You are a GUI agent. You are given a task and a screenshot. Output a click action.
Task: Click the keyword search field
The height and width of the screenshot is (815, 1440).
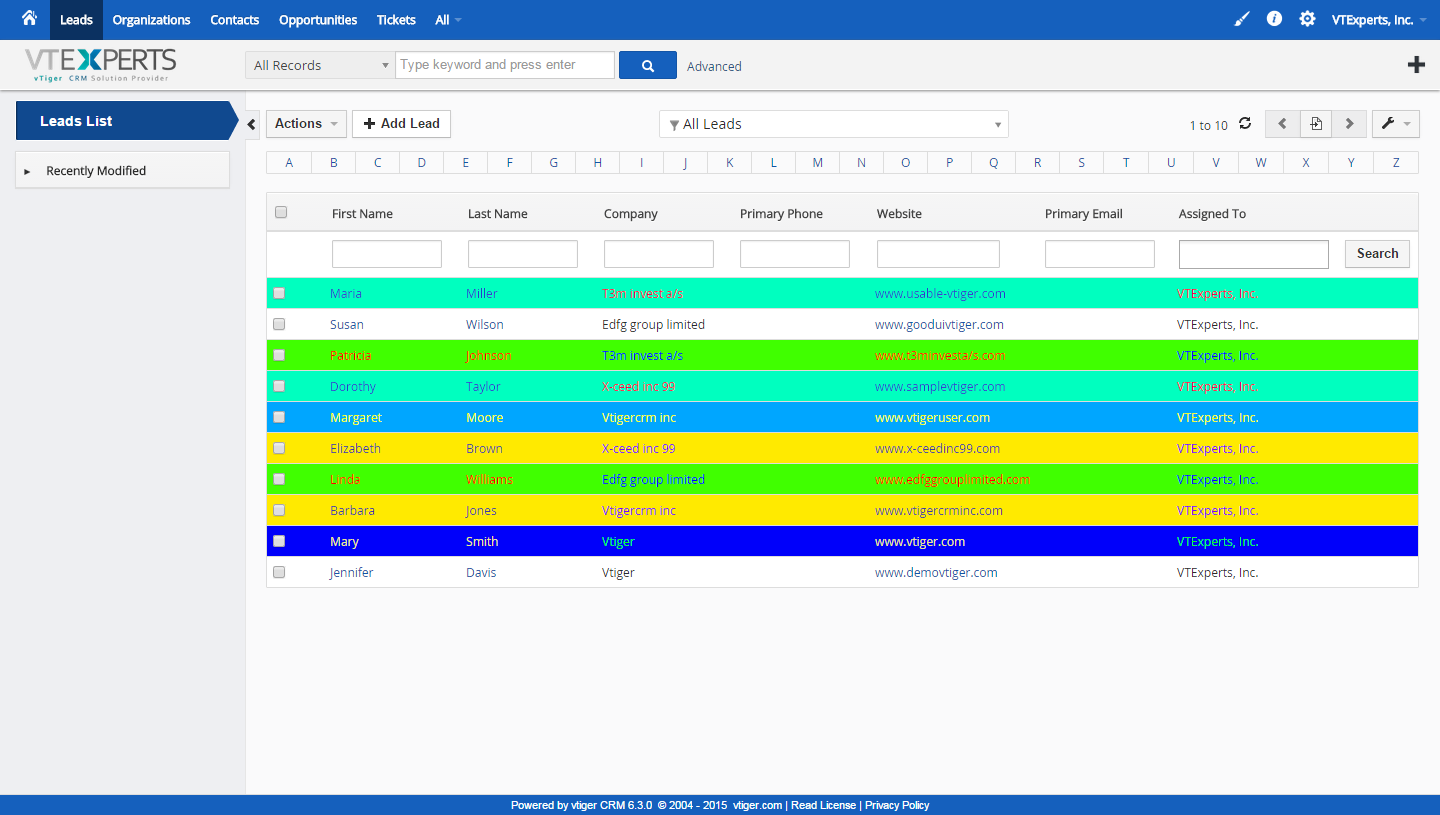pyautogui.click(x=505, y=65)
